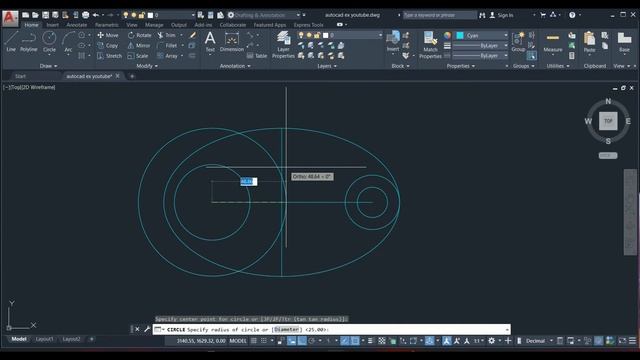Open status bar customization menu
The height and width of the screenshot is (360, 640).
[x=632, y=341]
